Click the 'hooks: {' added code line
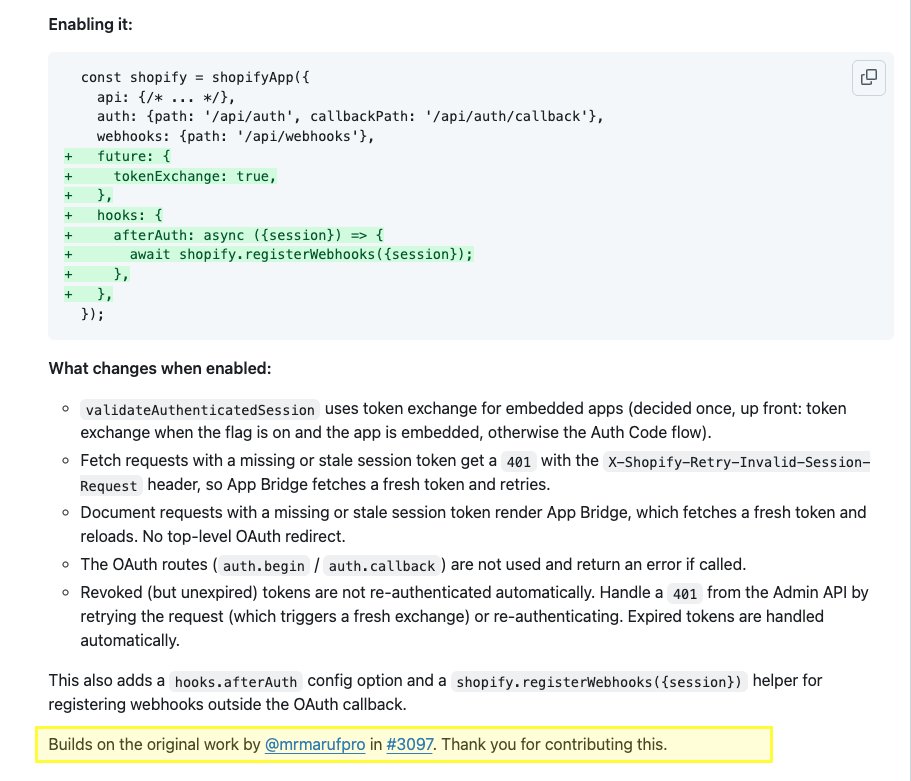 click(x=130, y=215)
